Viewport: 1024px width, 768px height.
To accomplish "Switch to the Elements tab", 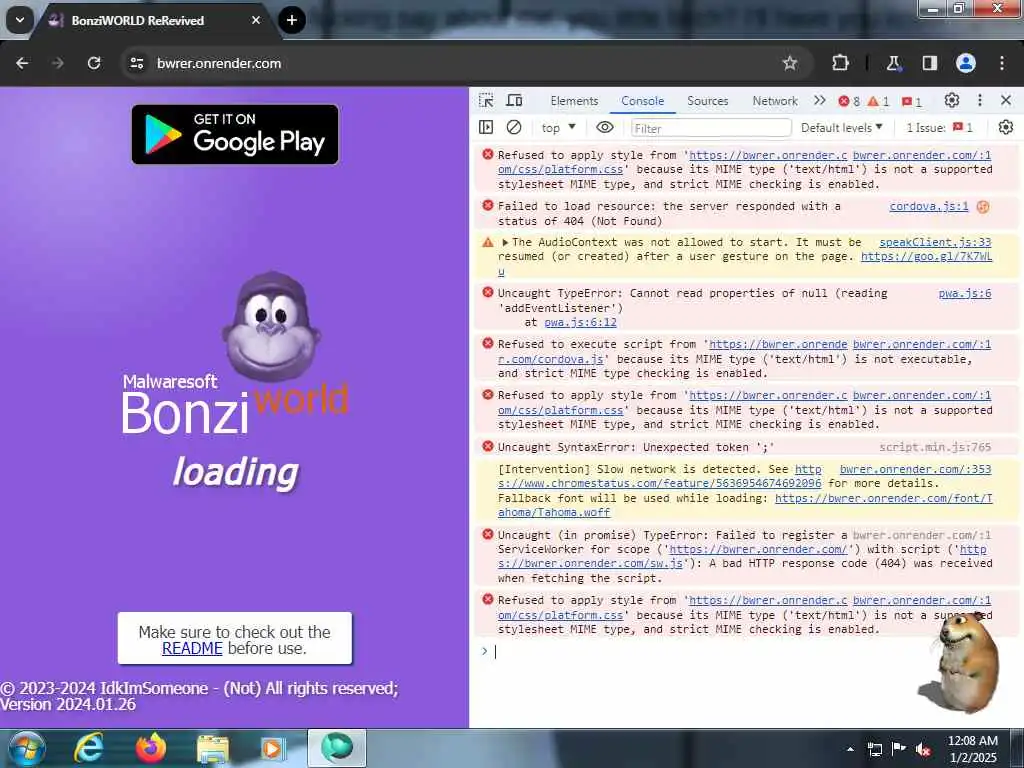I will [x=574, y=101].
